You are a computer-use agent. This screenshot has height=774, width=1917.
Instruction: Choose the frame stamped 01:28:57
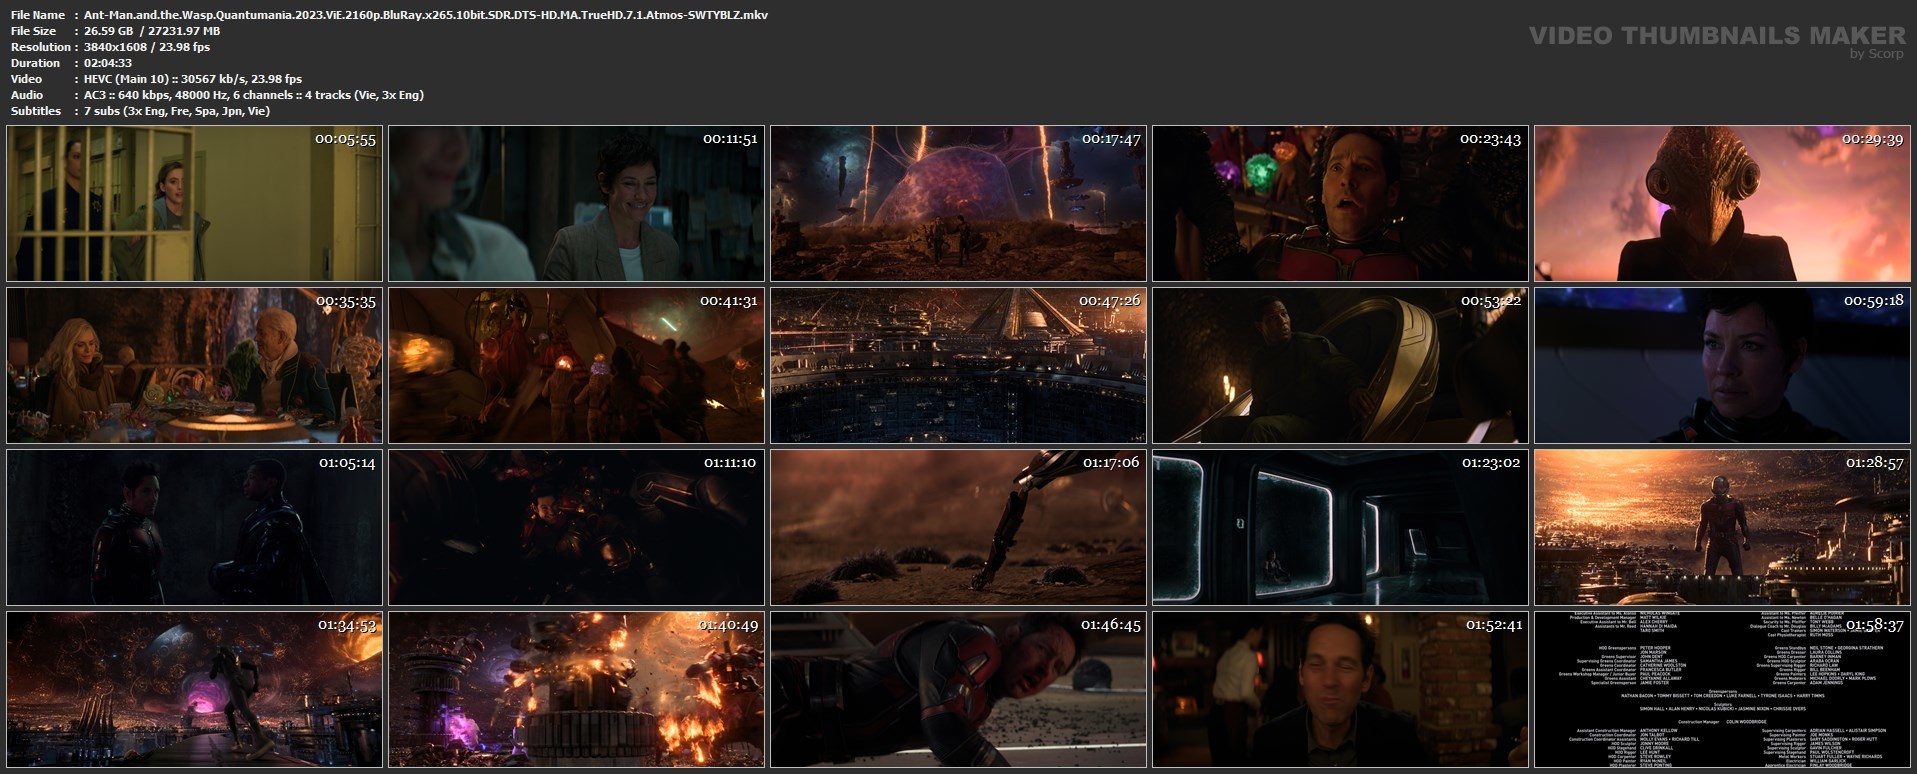point(1722,528)
